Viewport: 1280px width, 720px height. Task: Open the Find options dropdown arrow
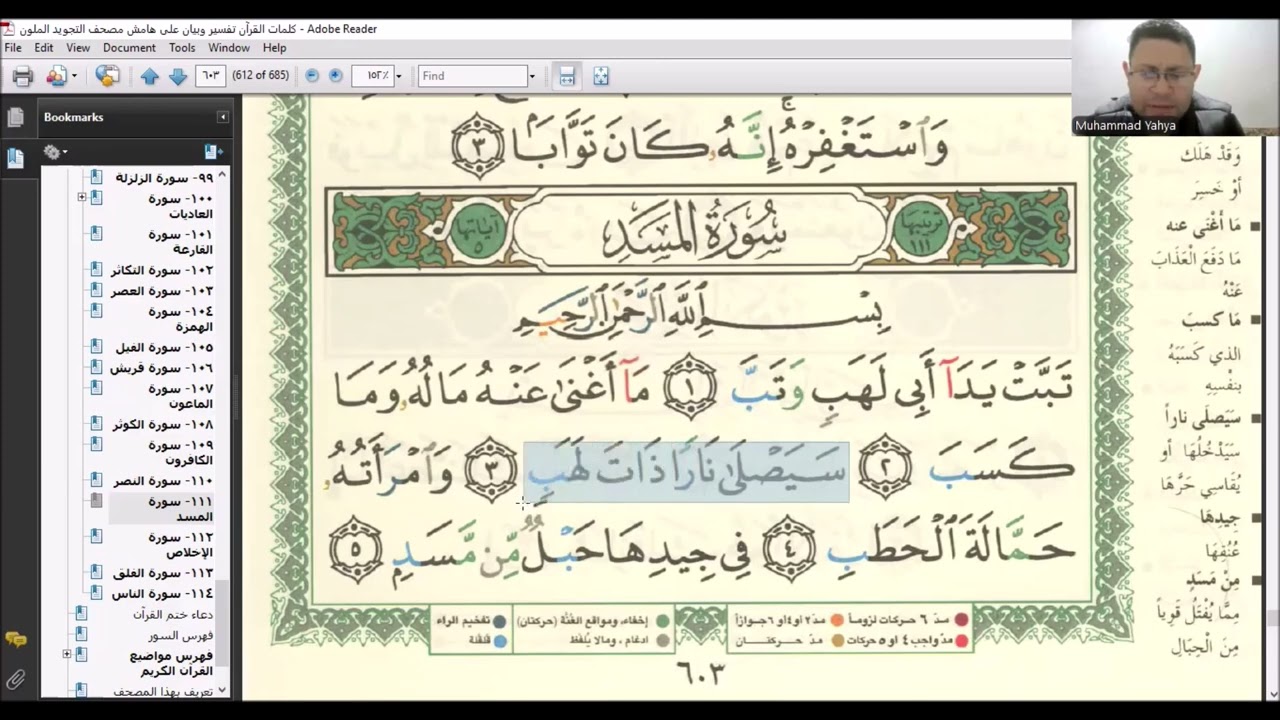click(532, 76)
